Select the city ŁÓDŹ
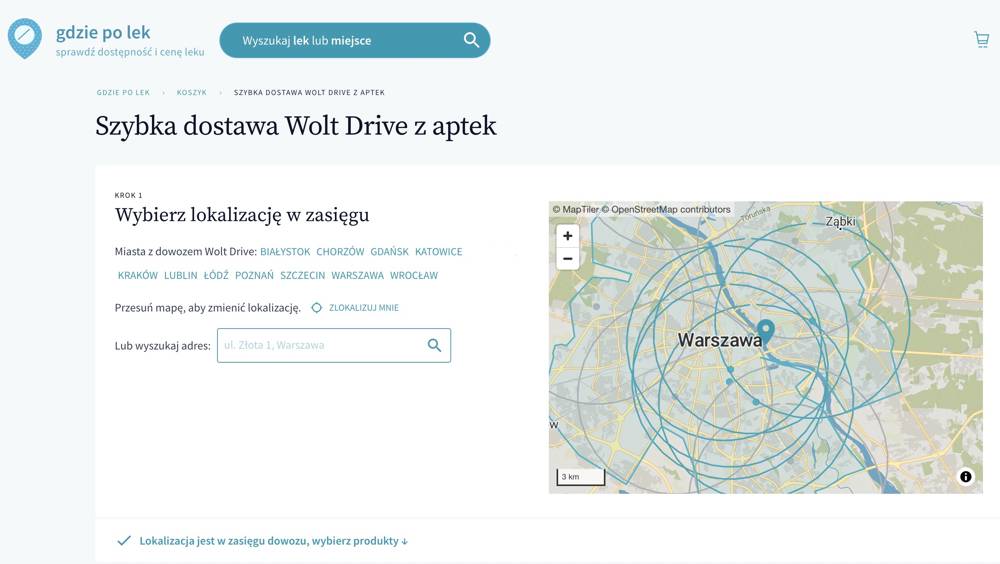Viewport: 1000px width, 564px height. [x=216, y=276]
